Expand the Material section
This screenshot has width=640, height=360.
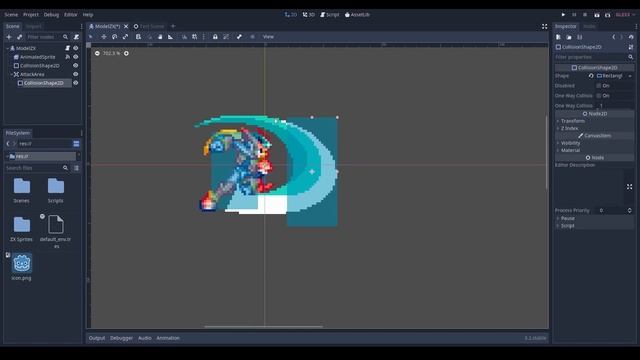pos(594,151)
